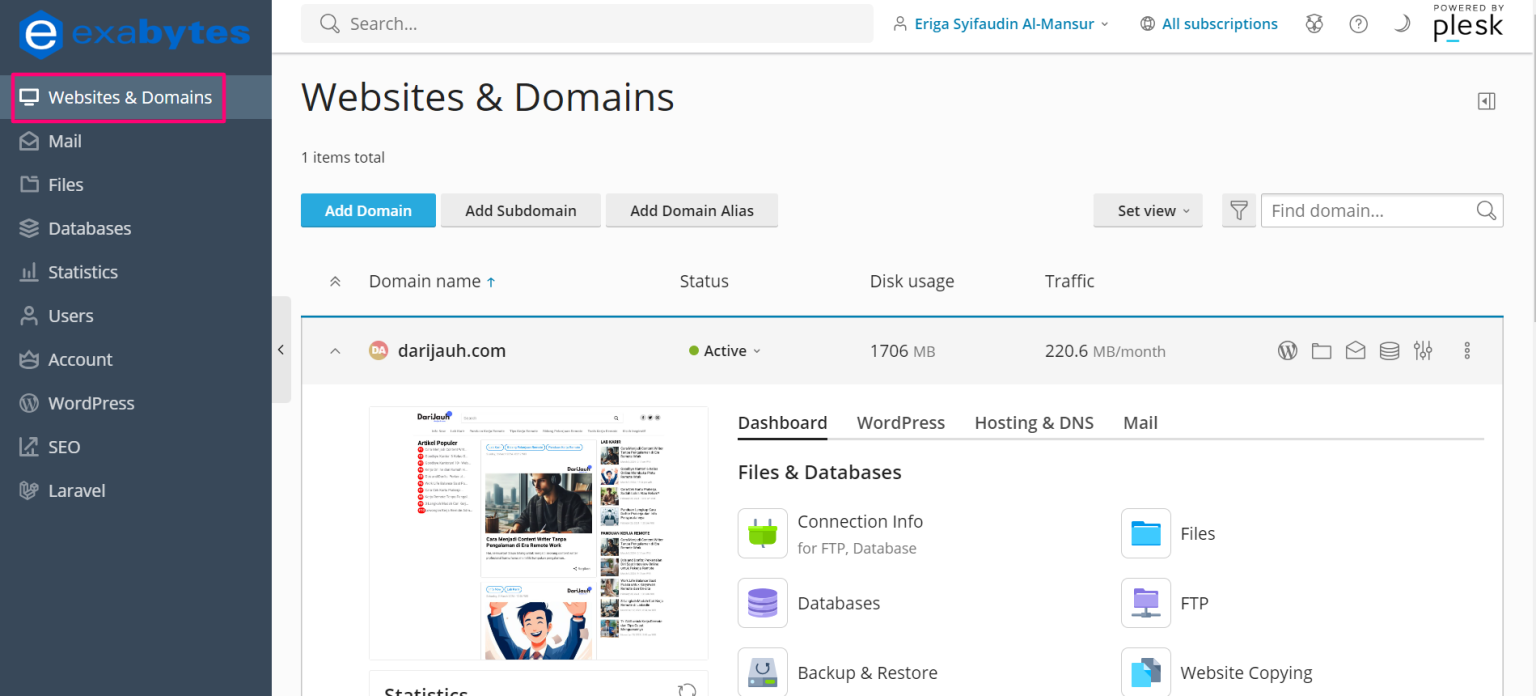Collapse the darijauh.com domain row chevron
Screen dimensions: 1536x696
click(x=335, y=351)
